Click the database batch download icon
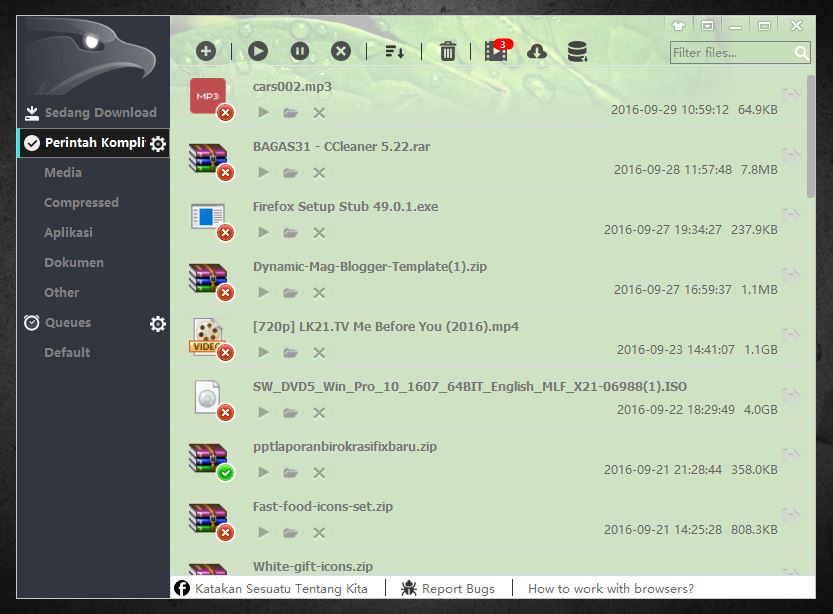The image size is (833, 614). tap(577, 51)
